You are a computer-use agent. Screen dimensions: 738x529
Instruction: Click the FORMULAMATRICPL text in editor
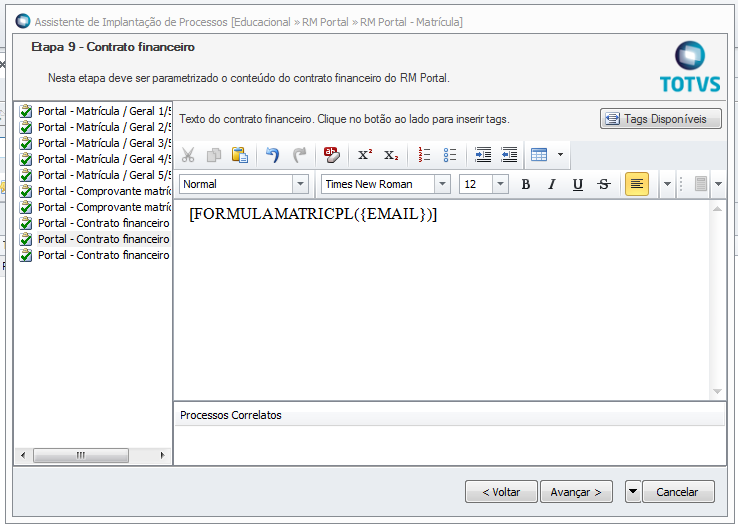(313, 214)
